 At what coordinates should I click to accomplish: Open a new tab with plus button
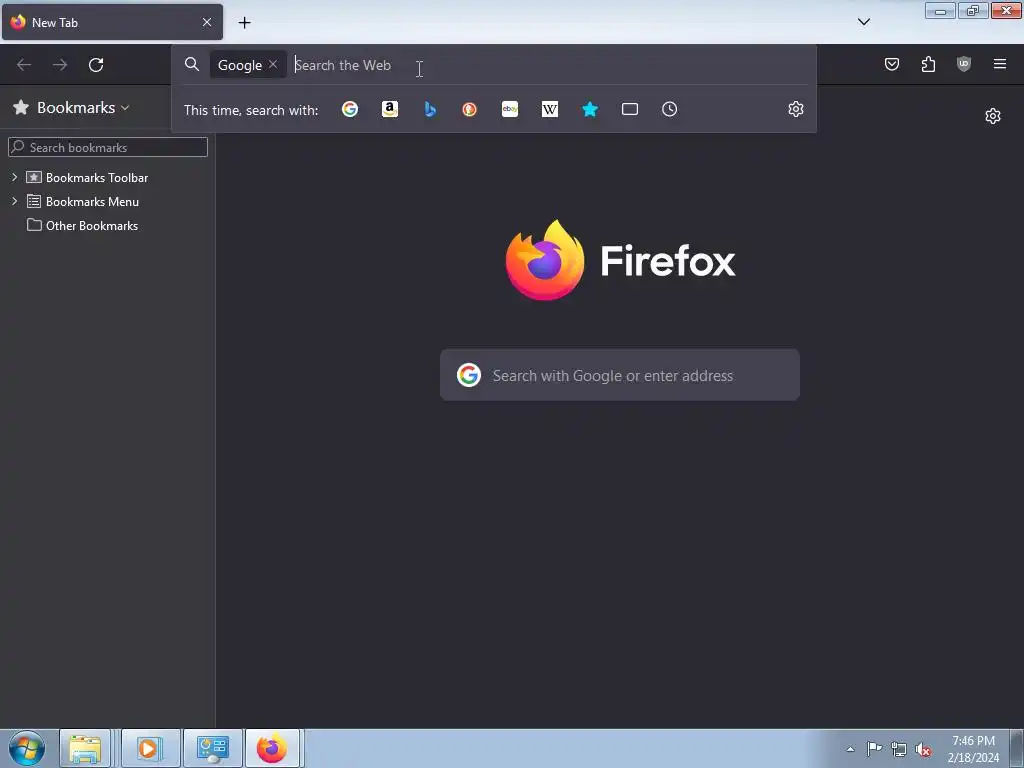[x=244, y=23]
